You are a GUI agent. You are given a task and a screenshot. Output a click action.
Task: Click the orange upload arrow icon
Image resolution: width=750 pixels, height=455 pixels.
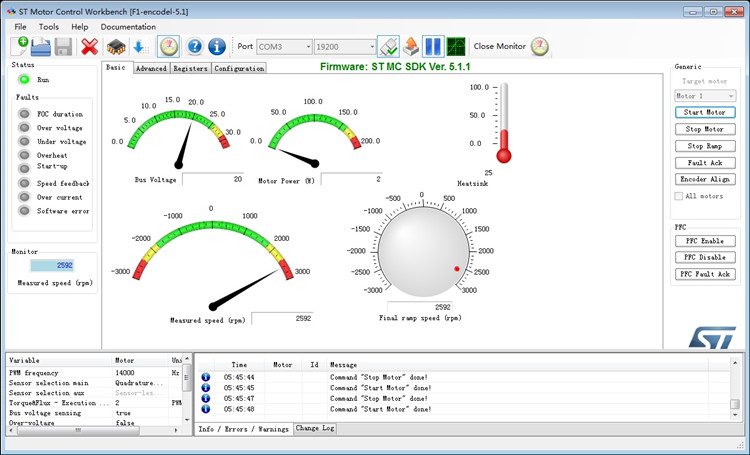click(x=410, y=46)
